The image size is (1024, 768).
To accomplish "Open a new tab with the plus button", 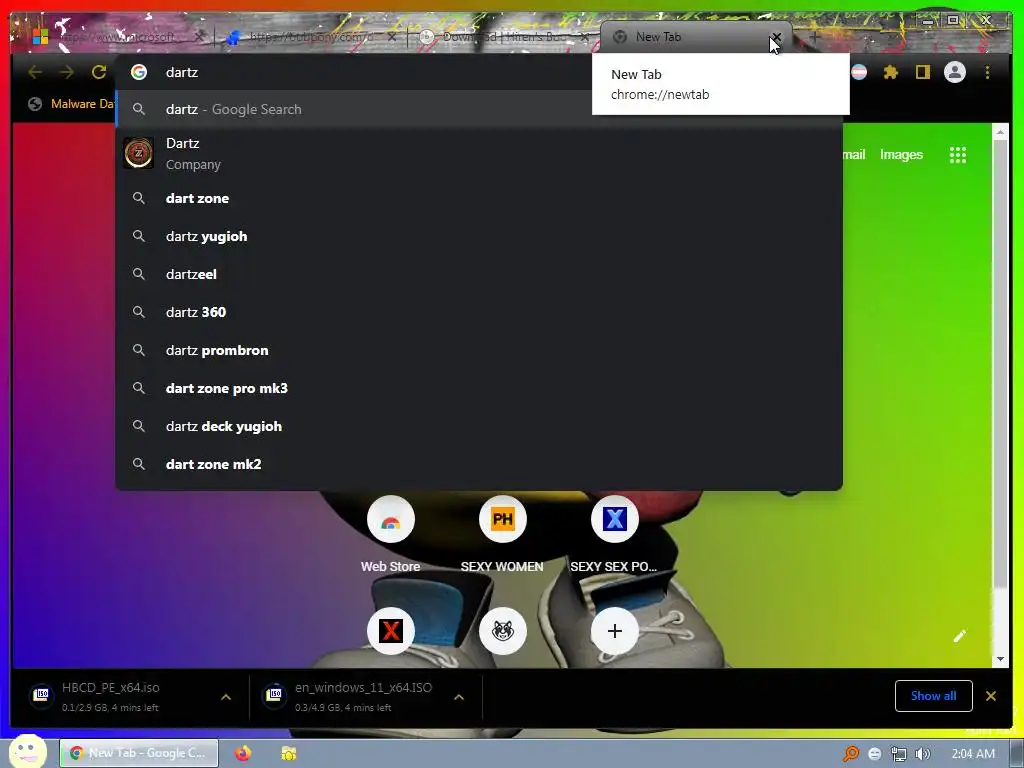I will tap(814, 37).
